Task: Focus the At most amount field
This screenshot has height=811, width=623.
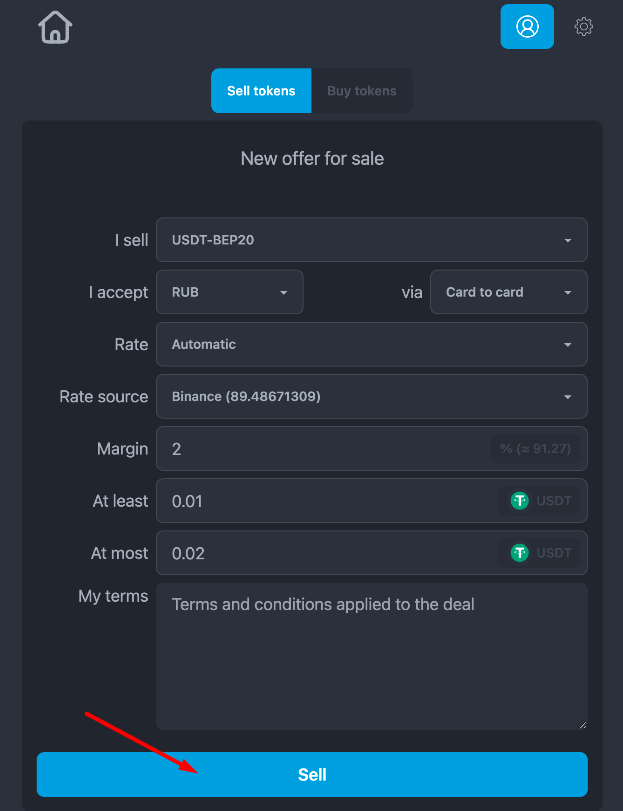Action: [x=326, y=553]
